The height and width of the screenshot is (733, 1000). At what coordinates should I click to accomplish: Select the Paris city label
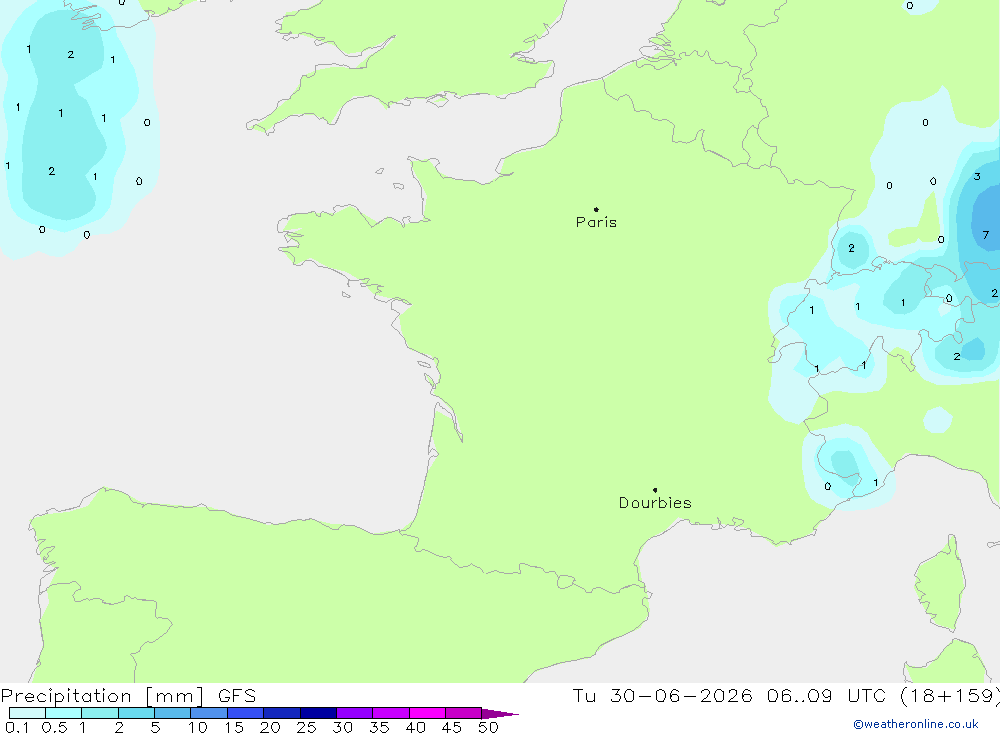[x=596, y=222]
